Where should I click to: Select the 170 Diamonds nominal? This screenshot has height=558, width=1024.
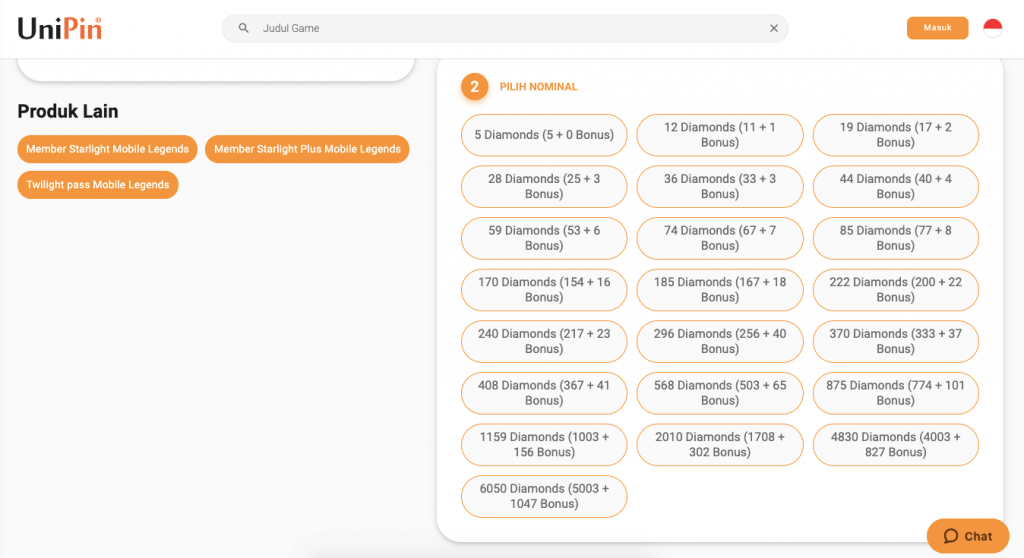coord(544,290)
